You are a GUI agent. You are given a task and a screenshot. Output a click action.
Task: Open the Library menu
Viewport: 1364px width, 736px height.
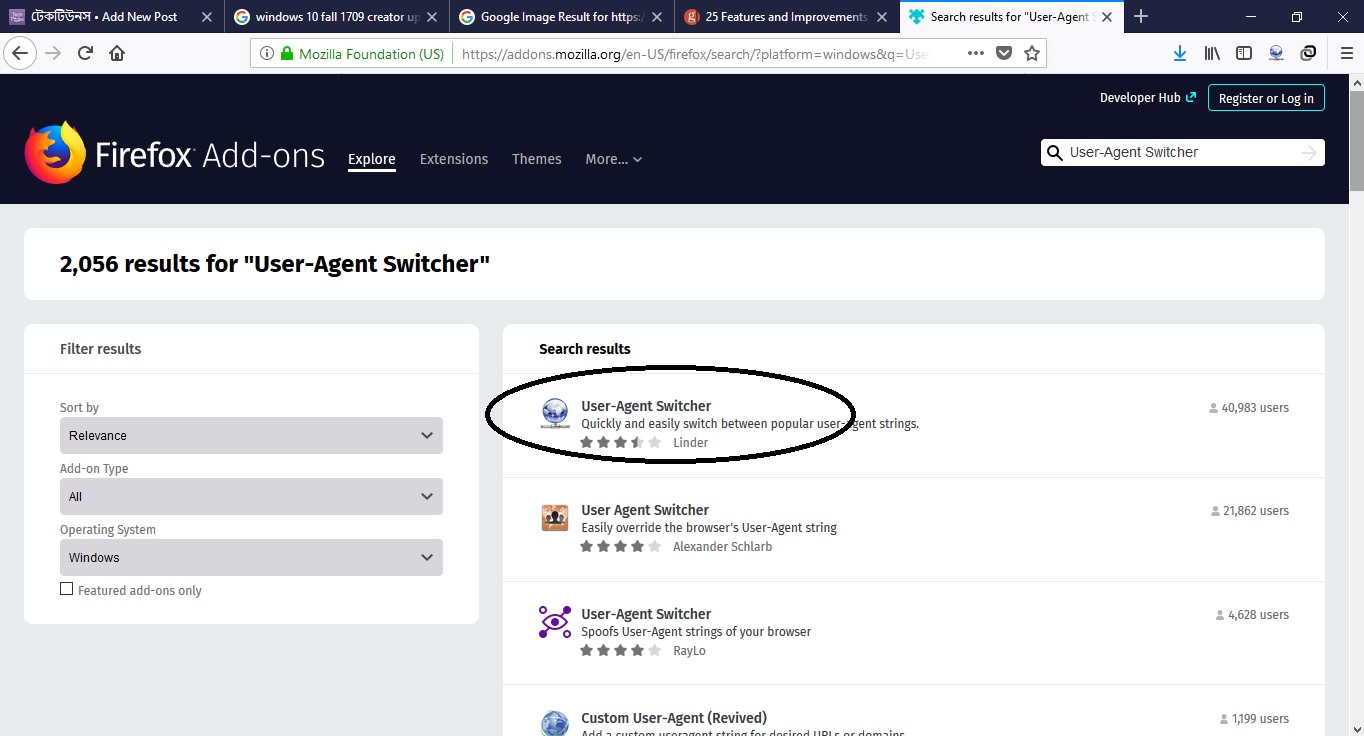1212,54
